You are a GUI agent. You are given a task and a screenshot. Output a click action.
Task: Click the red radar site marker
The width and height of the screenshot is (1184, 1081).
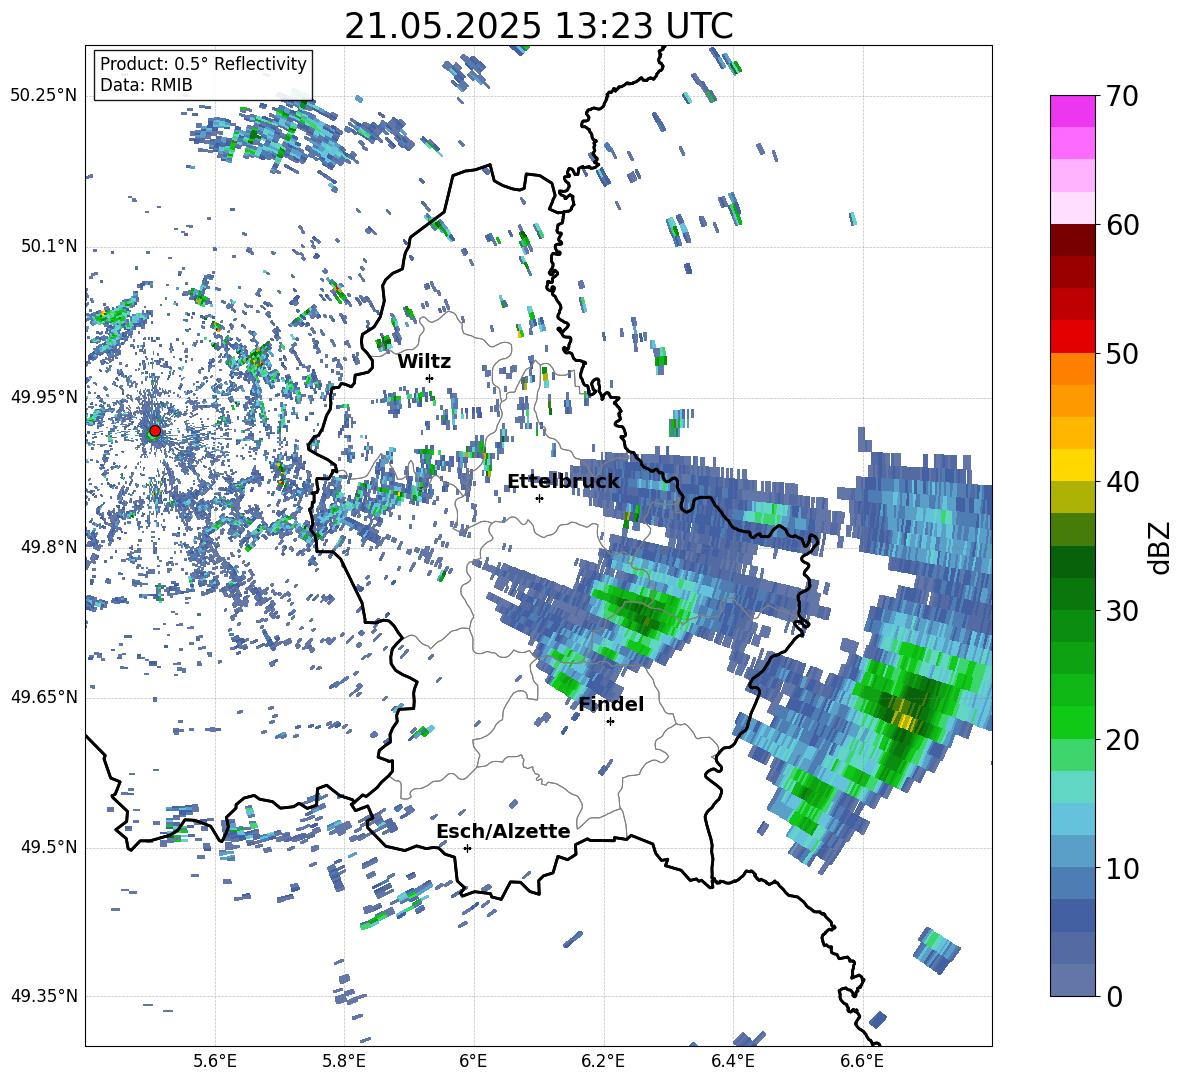(155, 430)
